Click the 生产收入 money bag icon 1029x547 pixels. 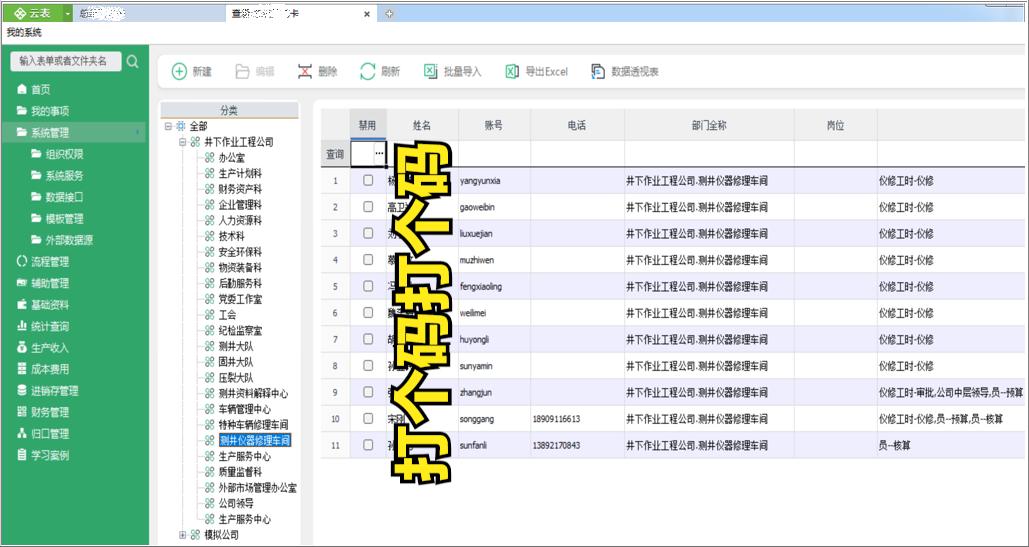22,348
